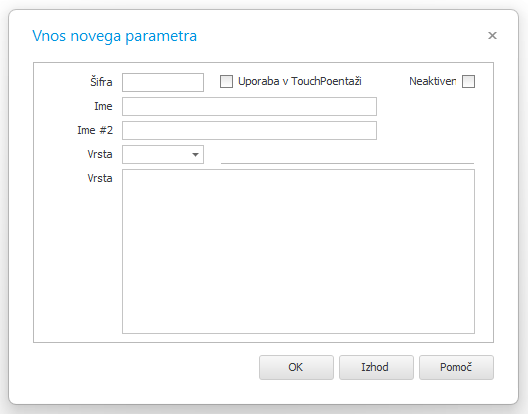Click inside the large Vrsta text area
Screen dimensions: 528x414
click(298, 252)
